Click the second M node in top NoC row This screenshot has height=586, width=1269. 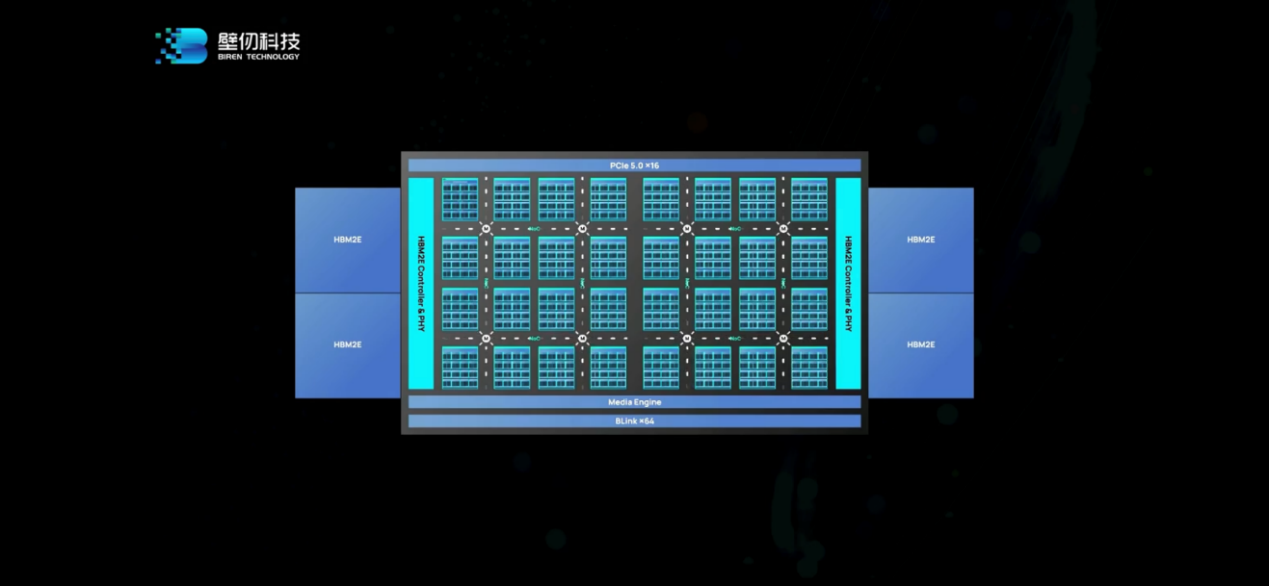582,229
